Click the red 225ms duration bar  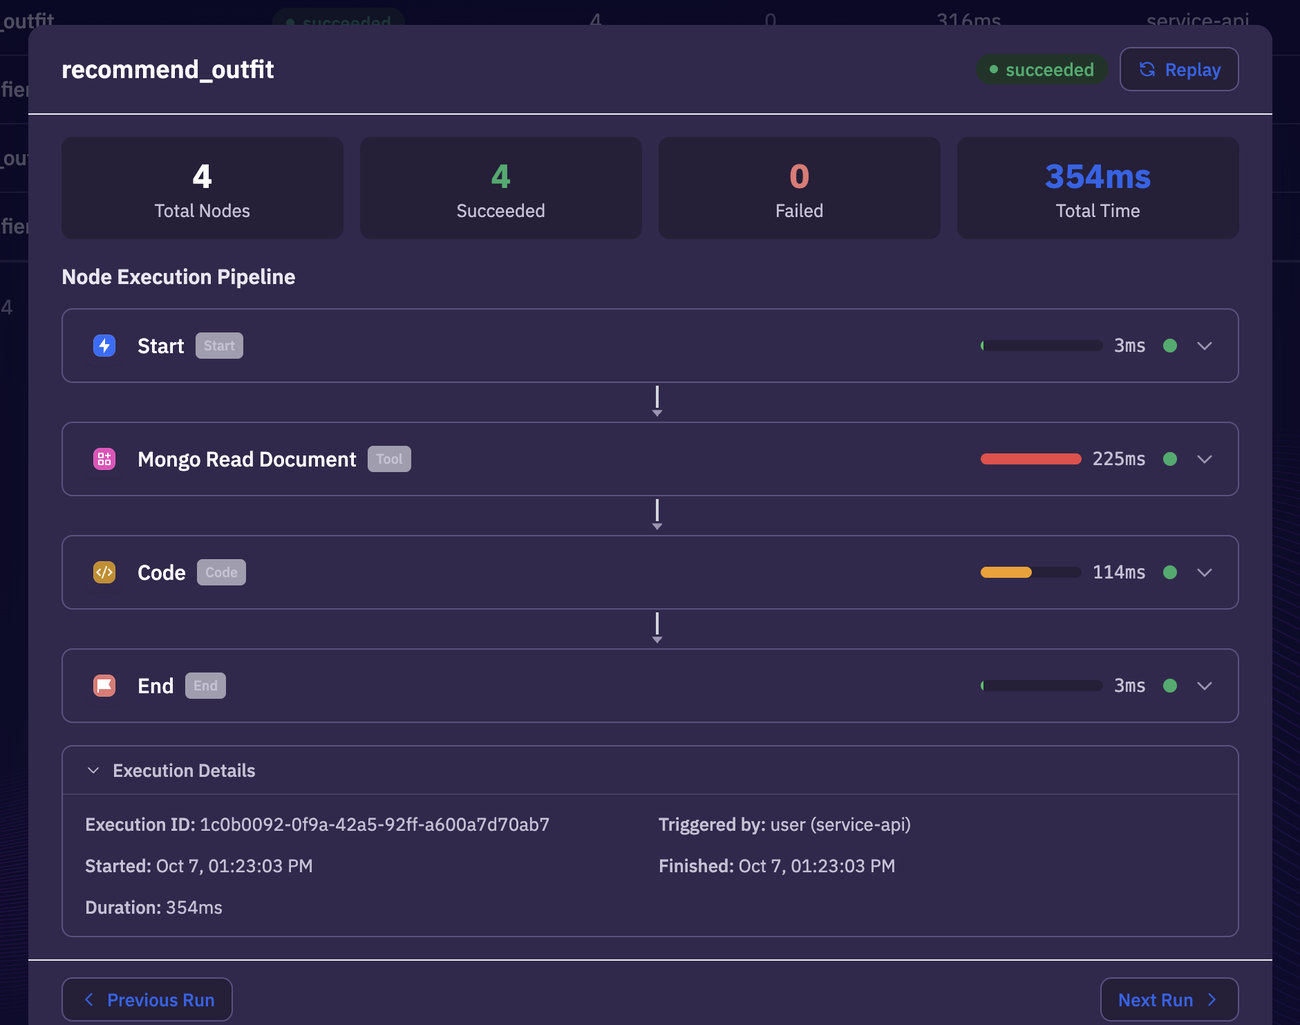[x=1031, y=459]
